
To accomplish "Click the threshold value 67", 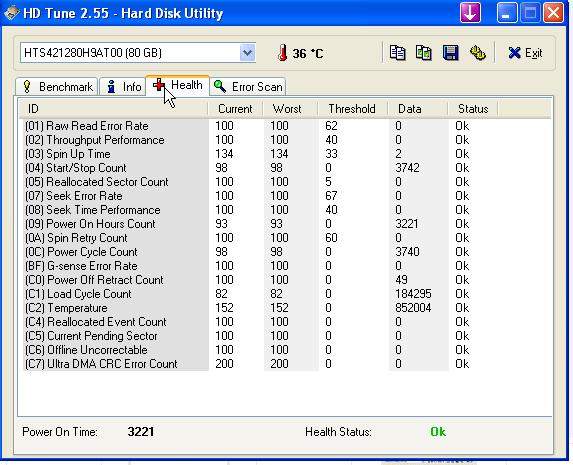I will click(331, 196).
